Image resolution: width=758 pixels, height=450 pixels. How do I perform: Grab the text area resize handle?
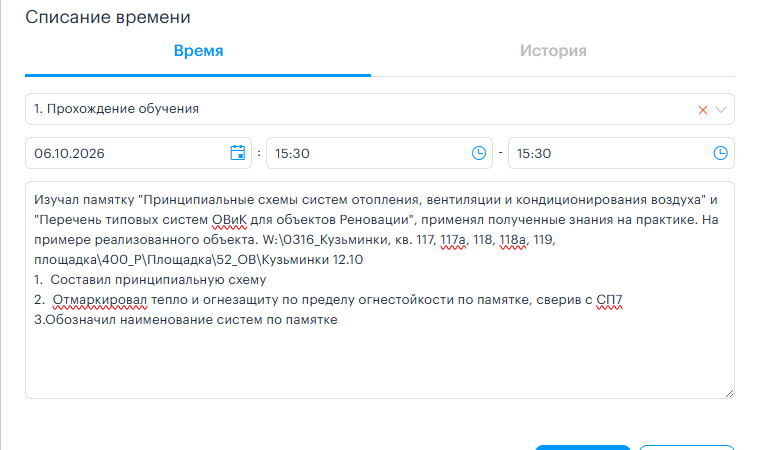pyautogui.click(x=729, y=393)
